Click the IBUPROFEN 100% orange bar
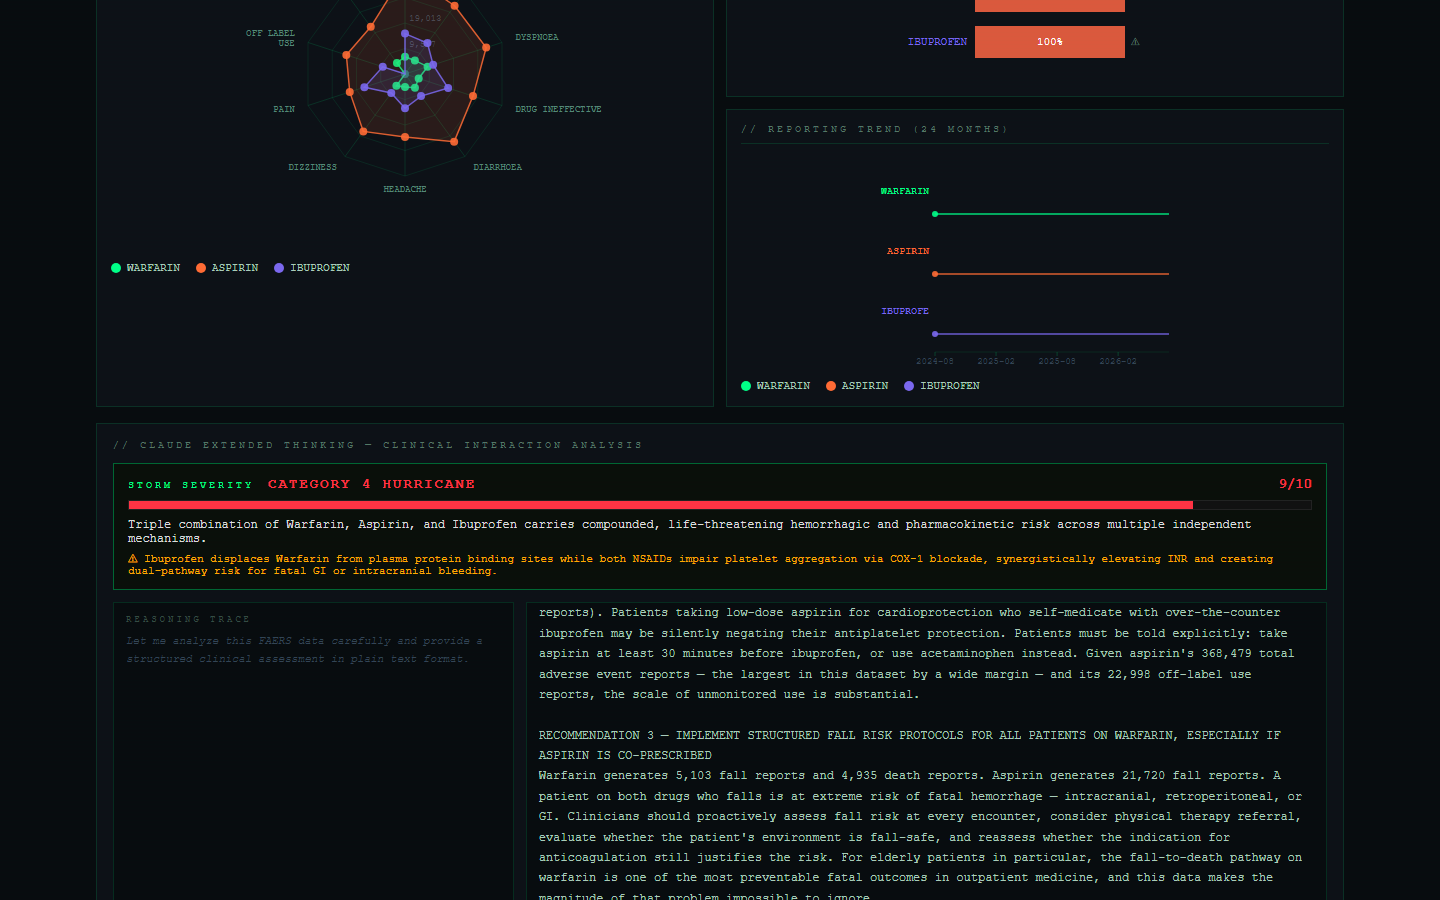 [x=1050, y=42]
